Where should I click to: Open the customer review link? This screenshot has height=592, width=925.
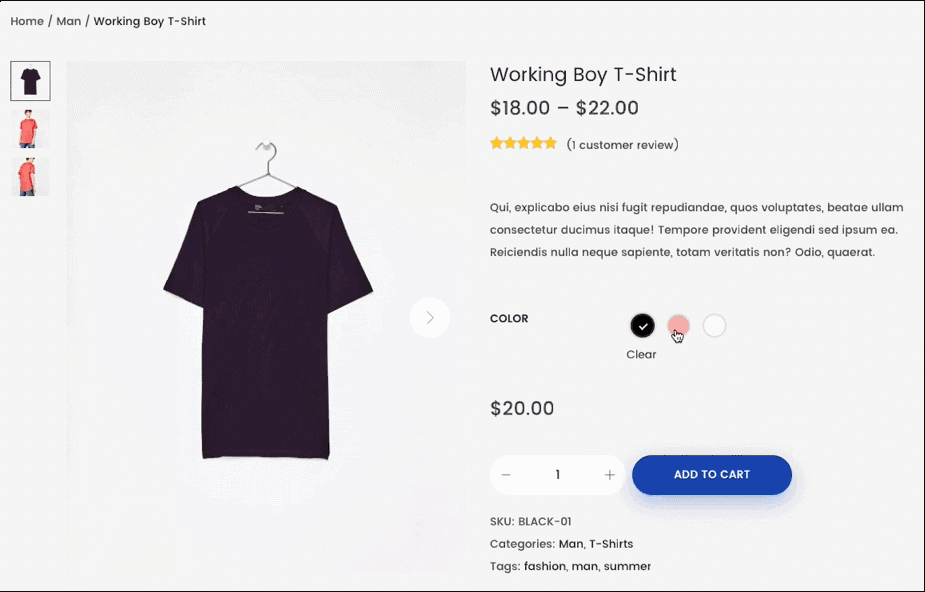[622, 145]
